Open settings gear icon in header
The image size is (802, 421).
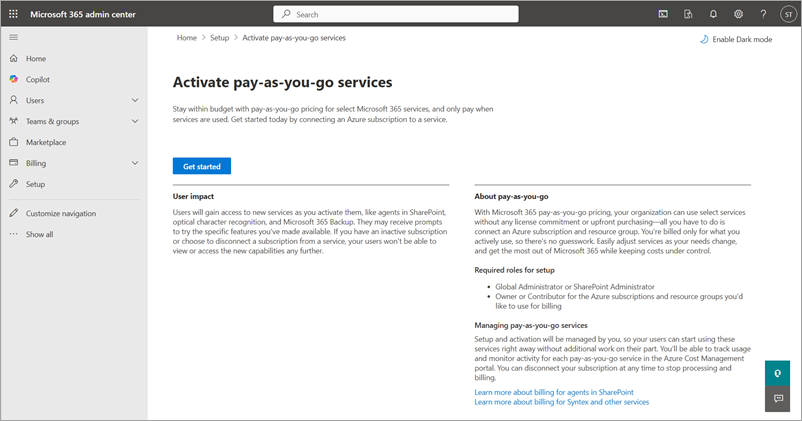pyautogui.click(x=738, y=14)
